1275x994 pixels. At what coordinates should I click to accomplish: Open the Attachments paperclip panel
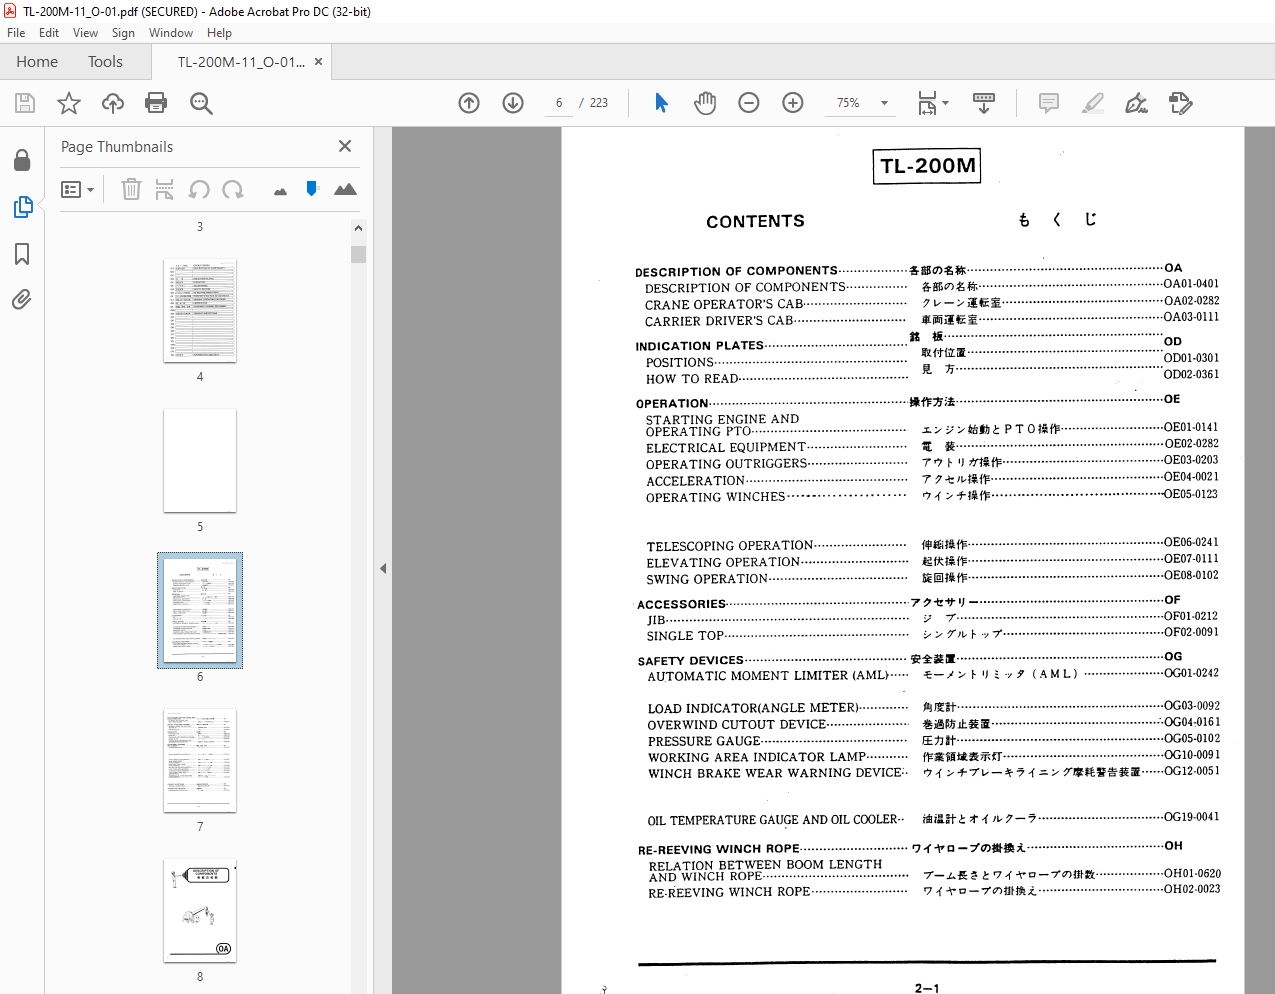[x=22, y=300]
